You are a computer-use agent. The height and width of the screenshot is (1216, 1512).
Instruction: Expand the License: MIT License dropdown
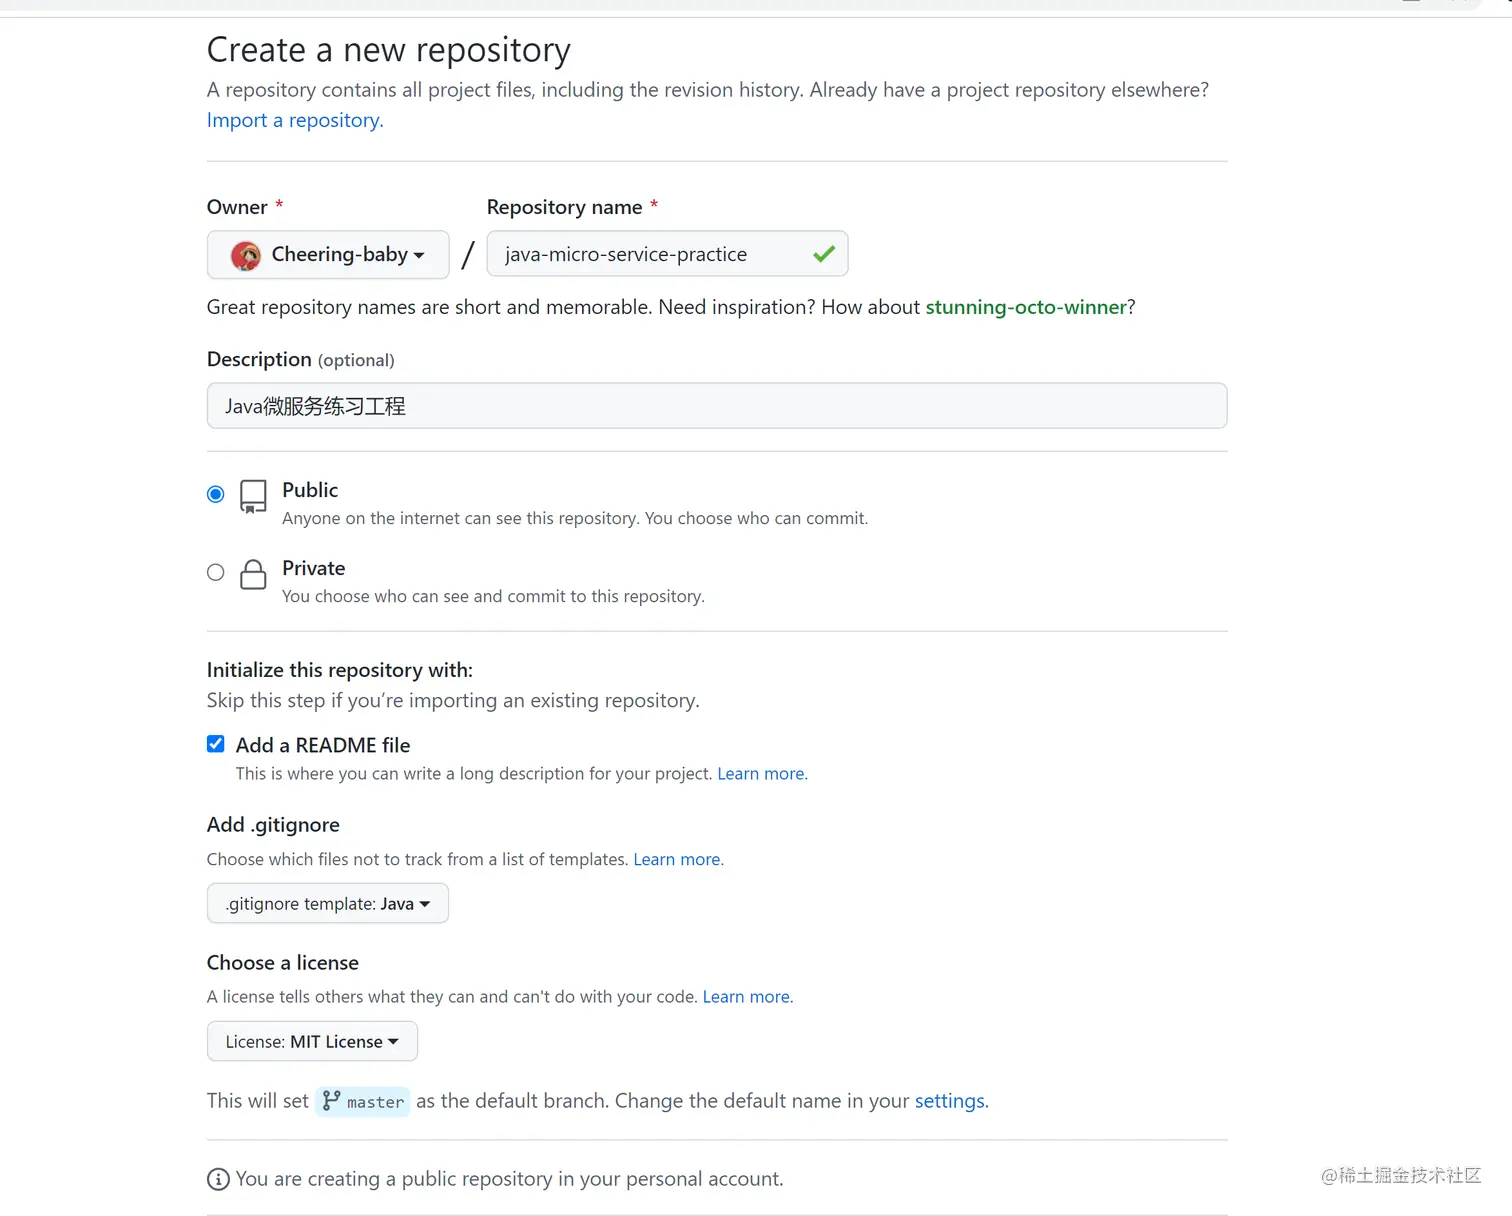pos(312,1042)
